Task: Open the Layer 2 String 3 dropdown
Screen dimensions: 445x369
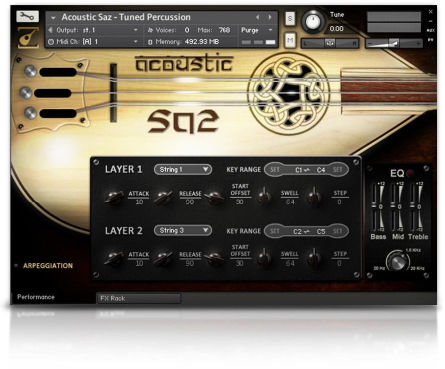Action: tap(183, 231)
